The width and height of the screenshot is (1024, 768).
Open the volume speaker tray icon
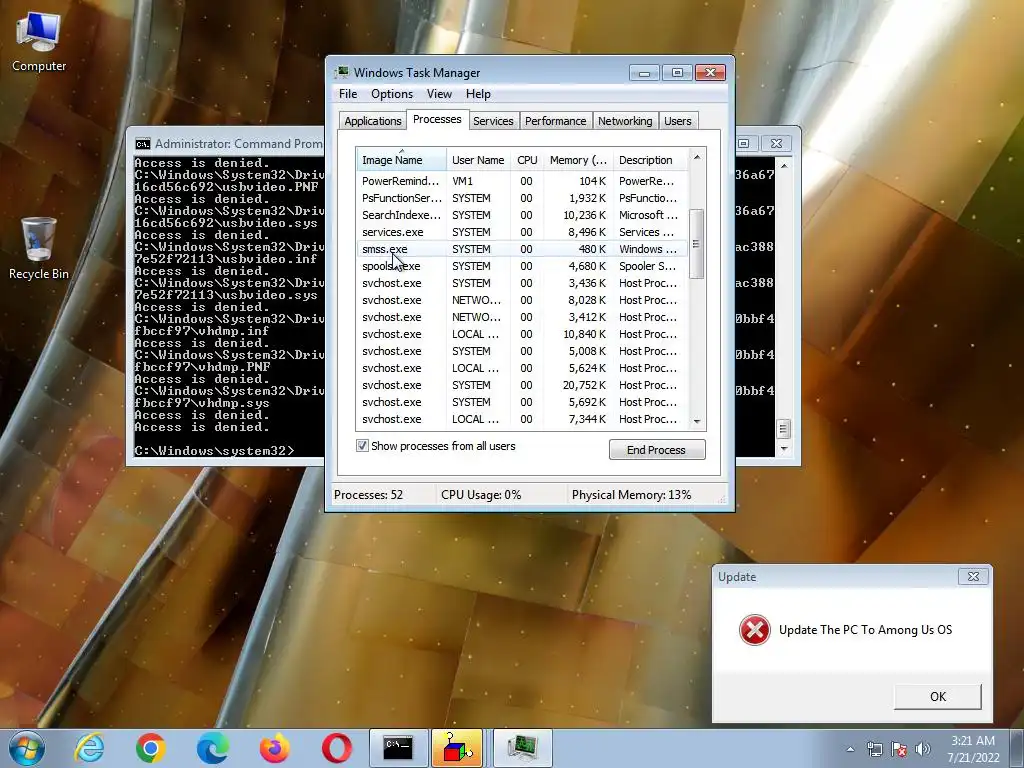[923, 749]
